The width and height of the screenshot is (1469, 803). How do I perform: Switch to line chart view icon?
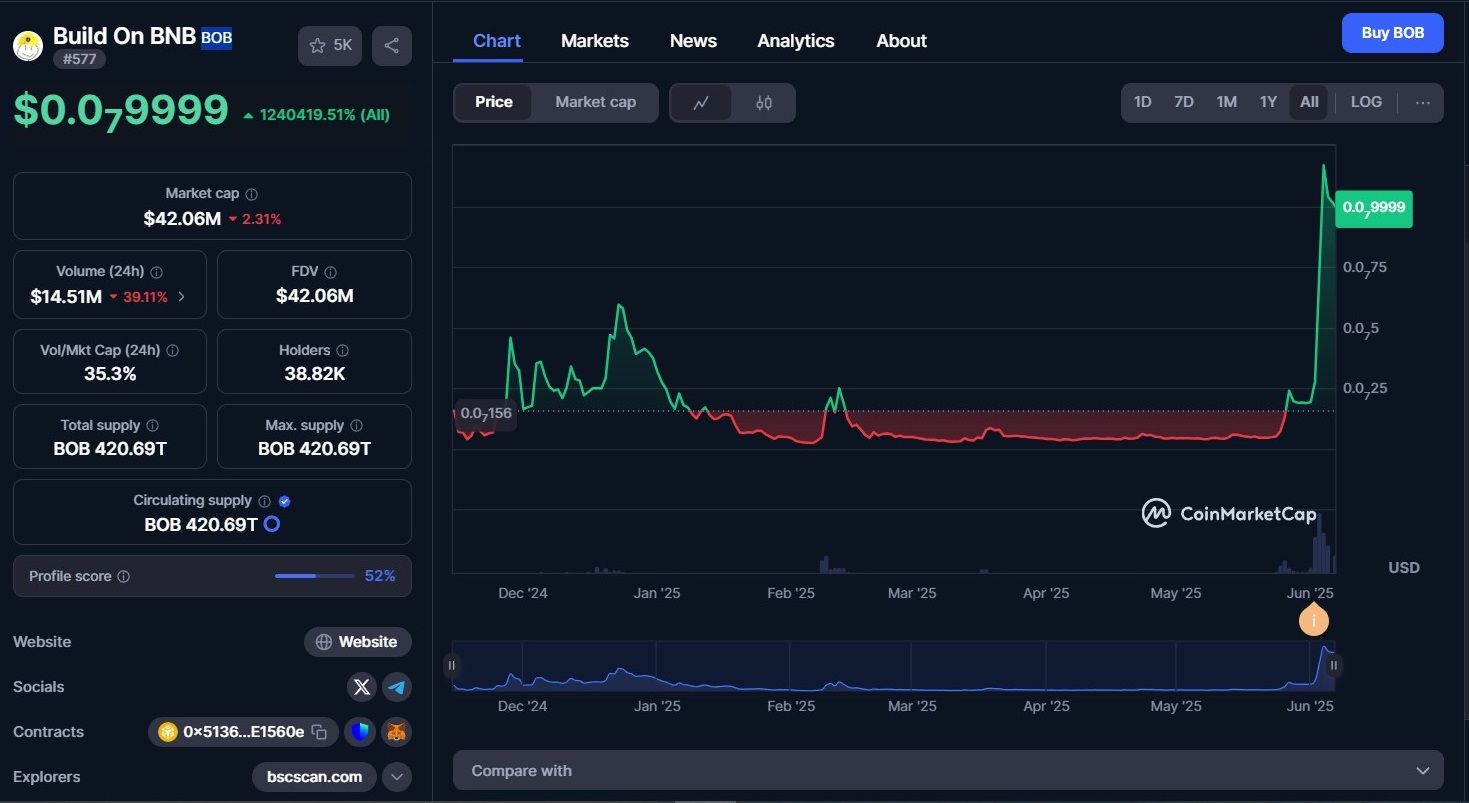(701, 102)
